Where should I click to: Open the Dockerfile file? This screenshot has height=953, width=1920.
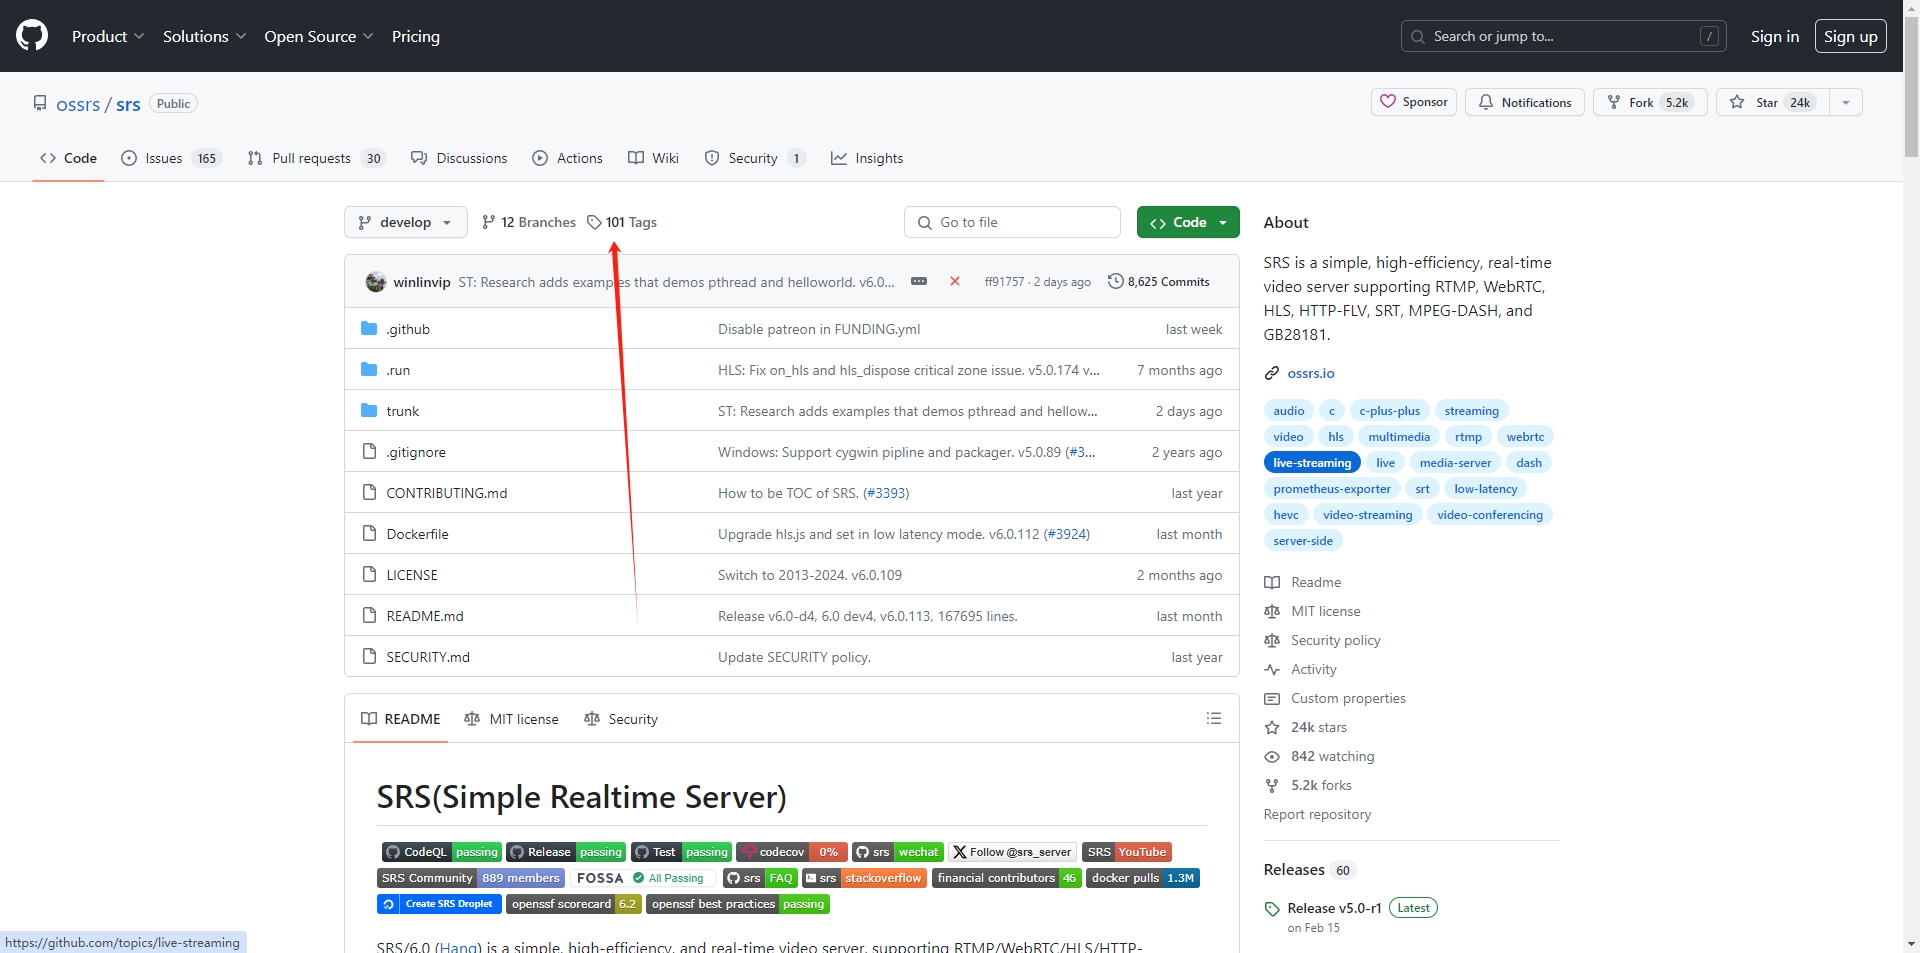417,534
